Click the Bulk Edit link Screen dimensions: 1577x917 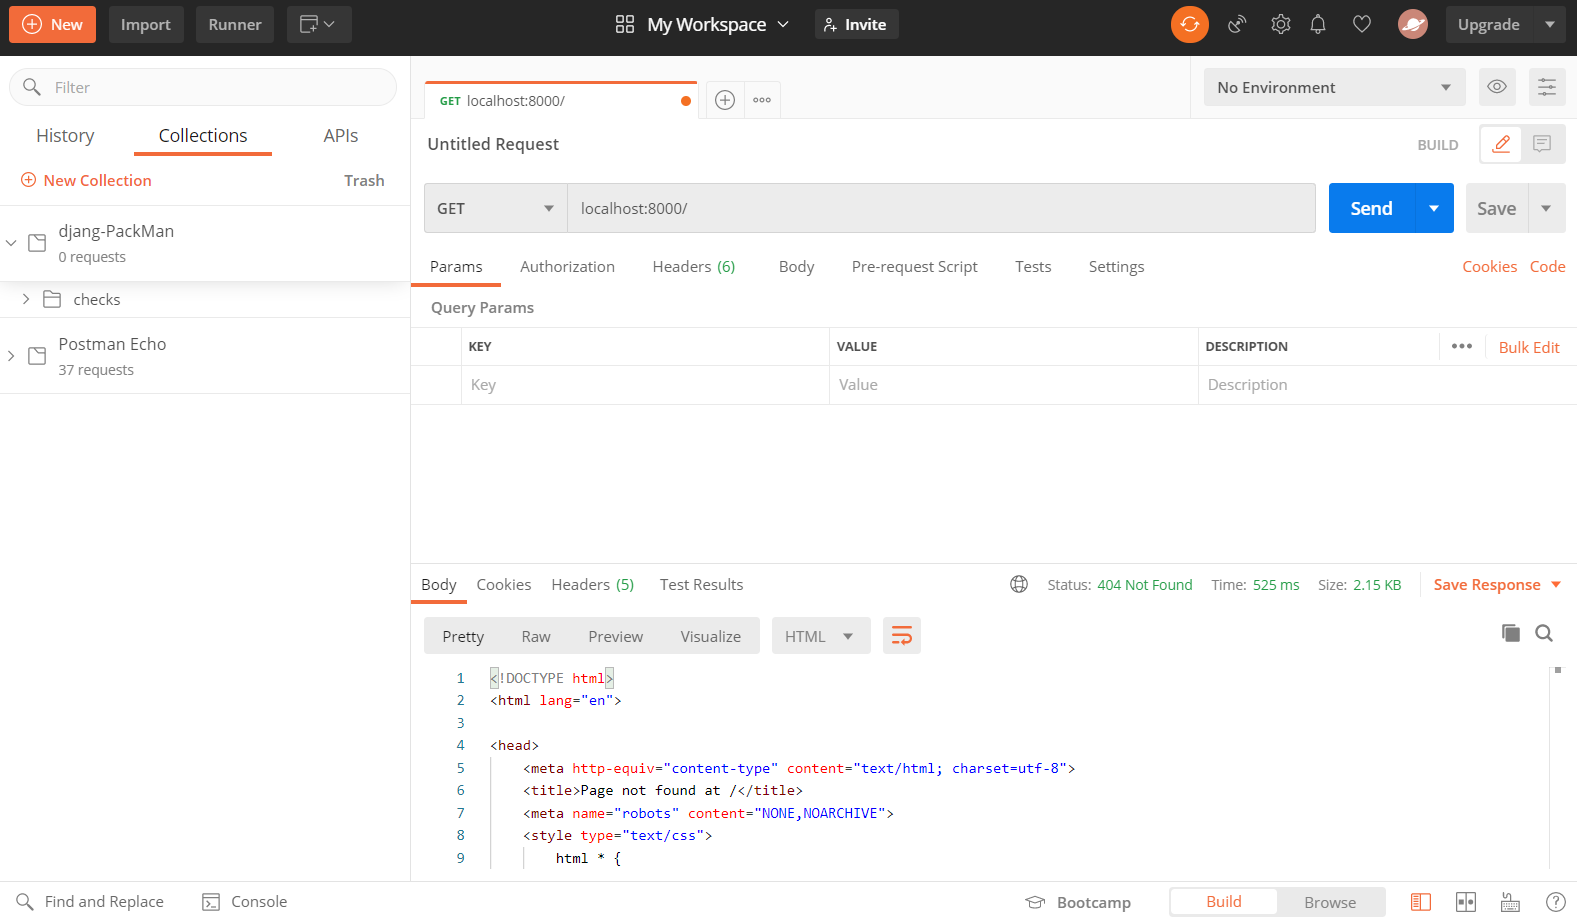pyautogui.click(x=1529, y=347)
